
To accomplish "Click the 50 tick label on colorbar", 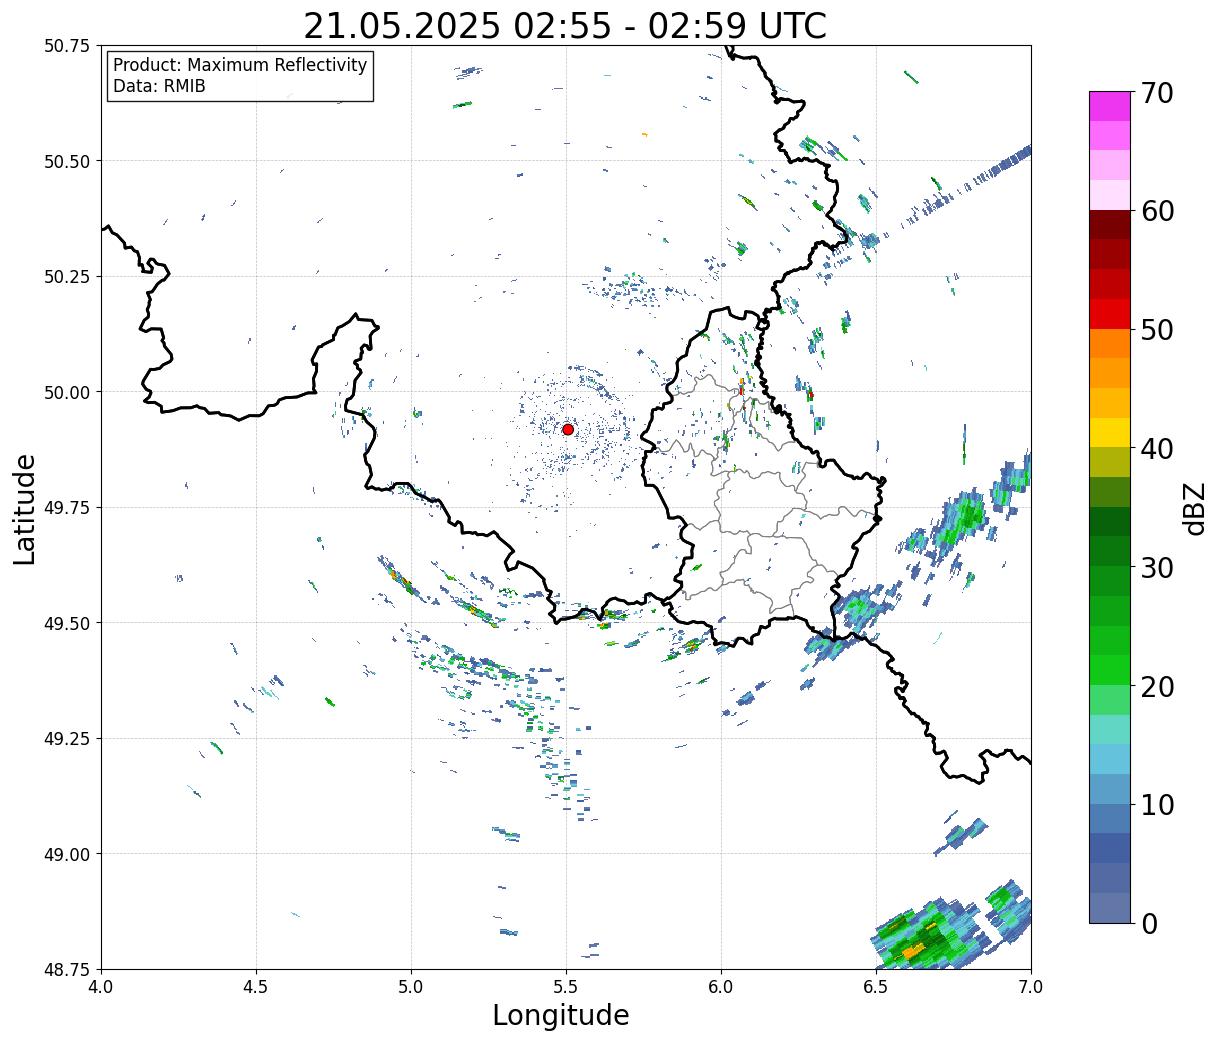I will coord(1158,330).
